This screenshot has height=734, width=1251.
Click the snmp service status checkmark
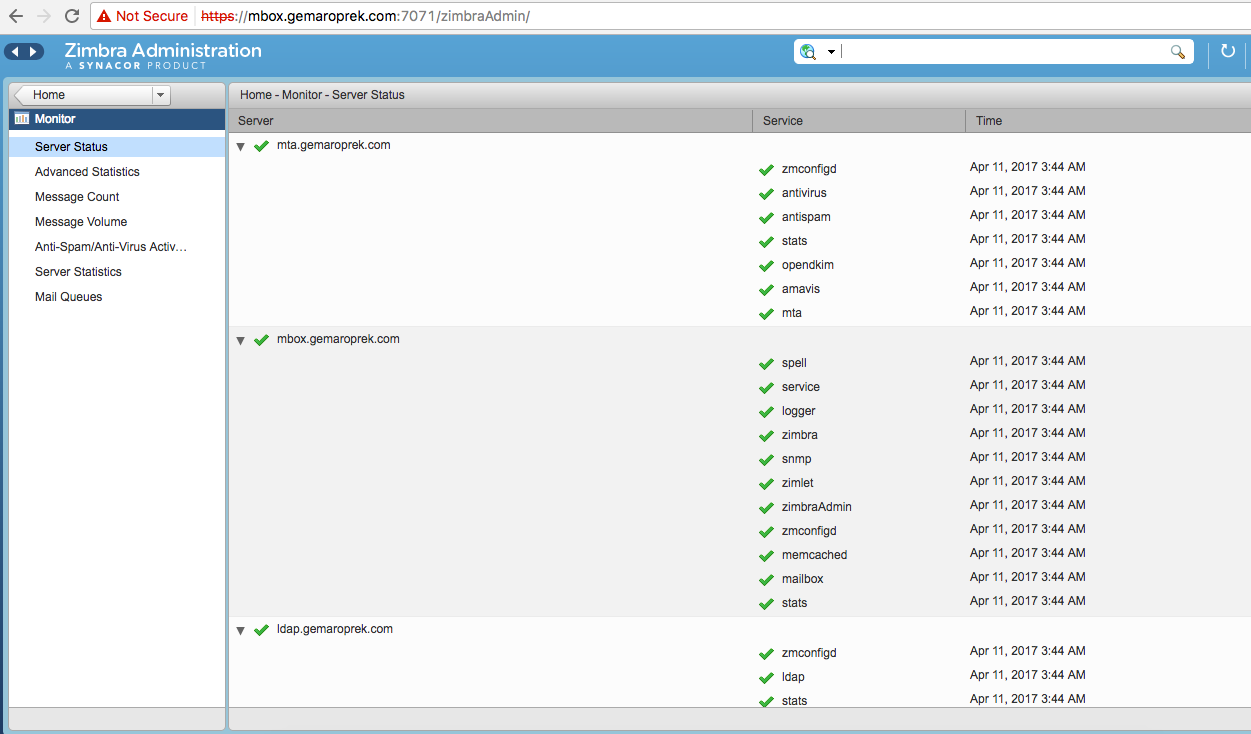tap(766, 460)
